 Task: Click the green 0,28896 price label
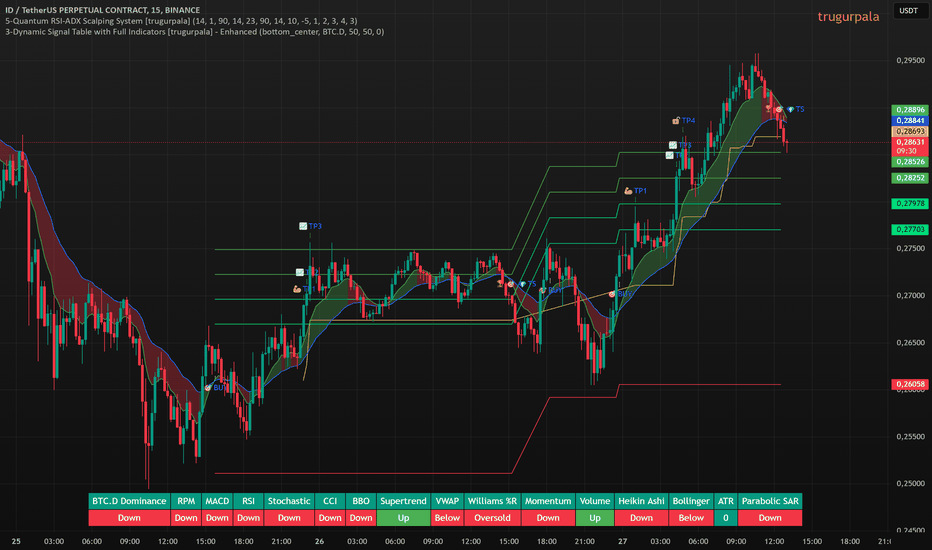coord(910,110)
